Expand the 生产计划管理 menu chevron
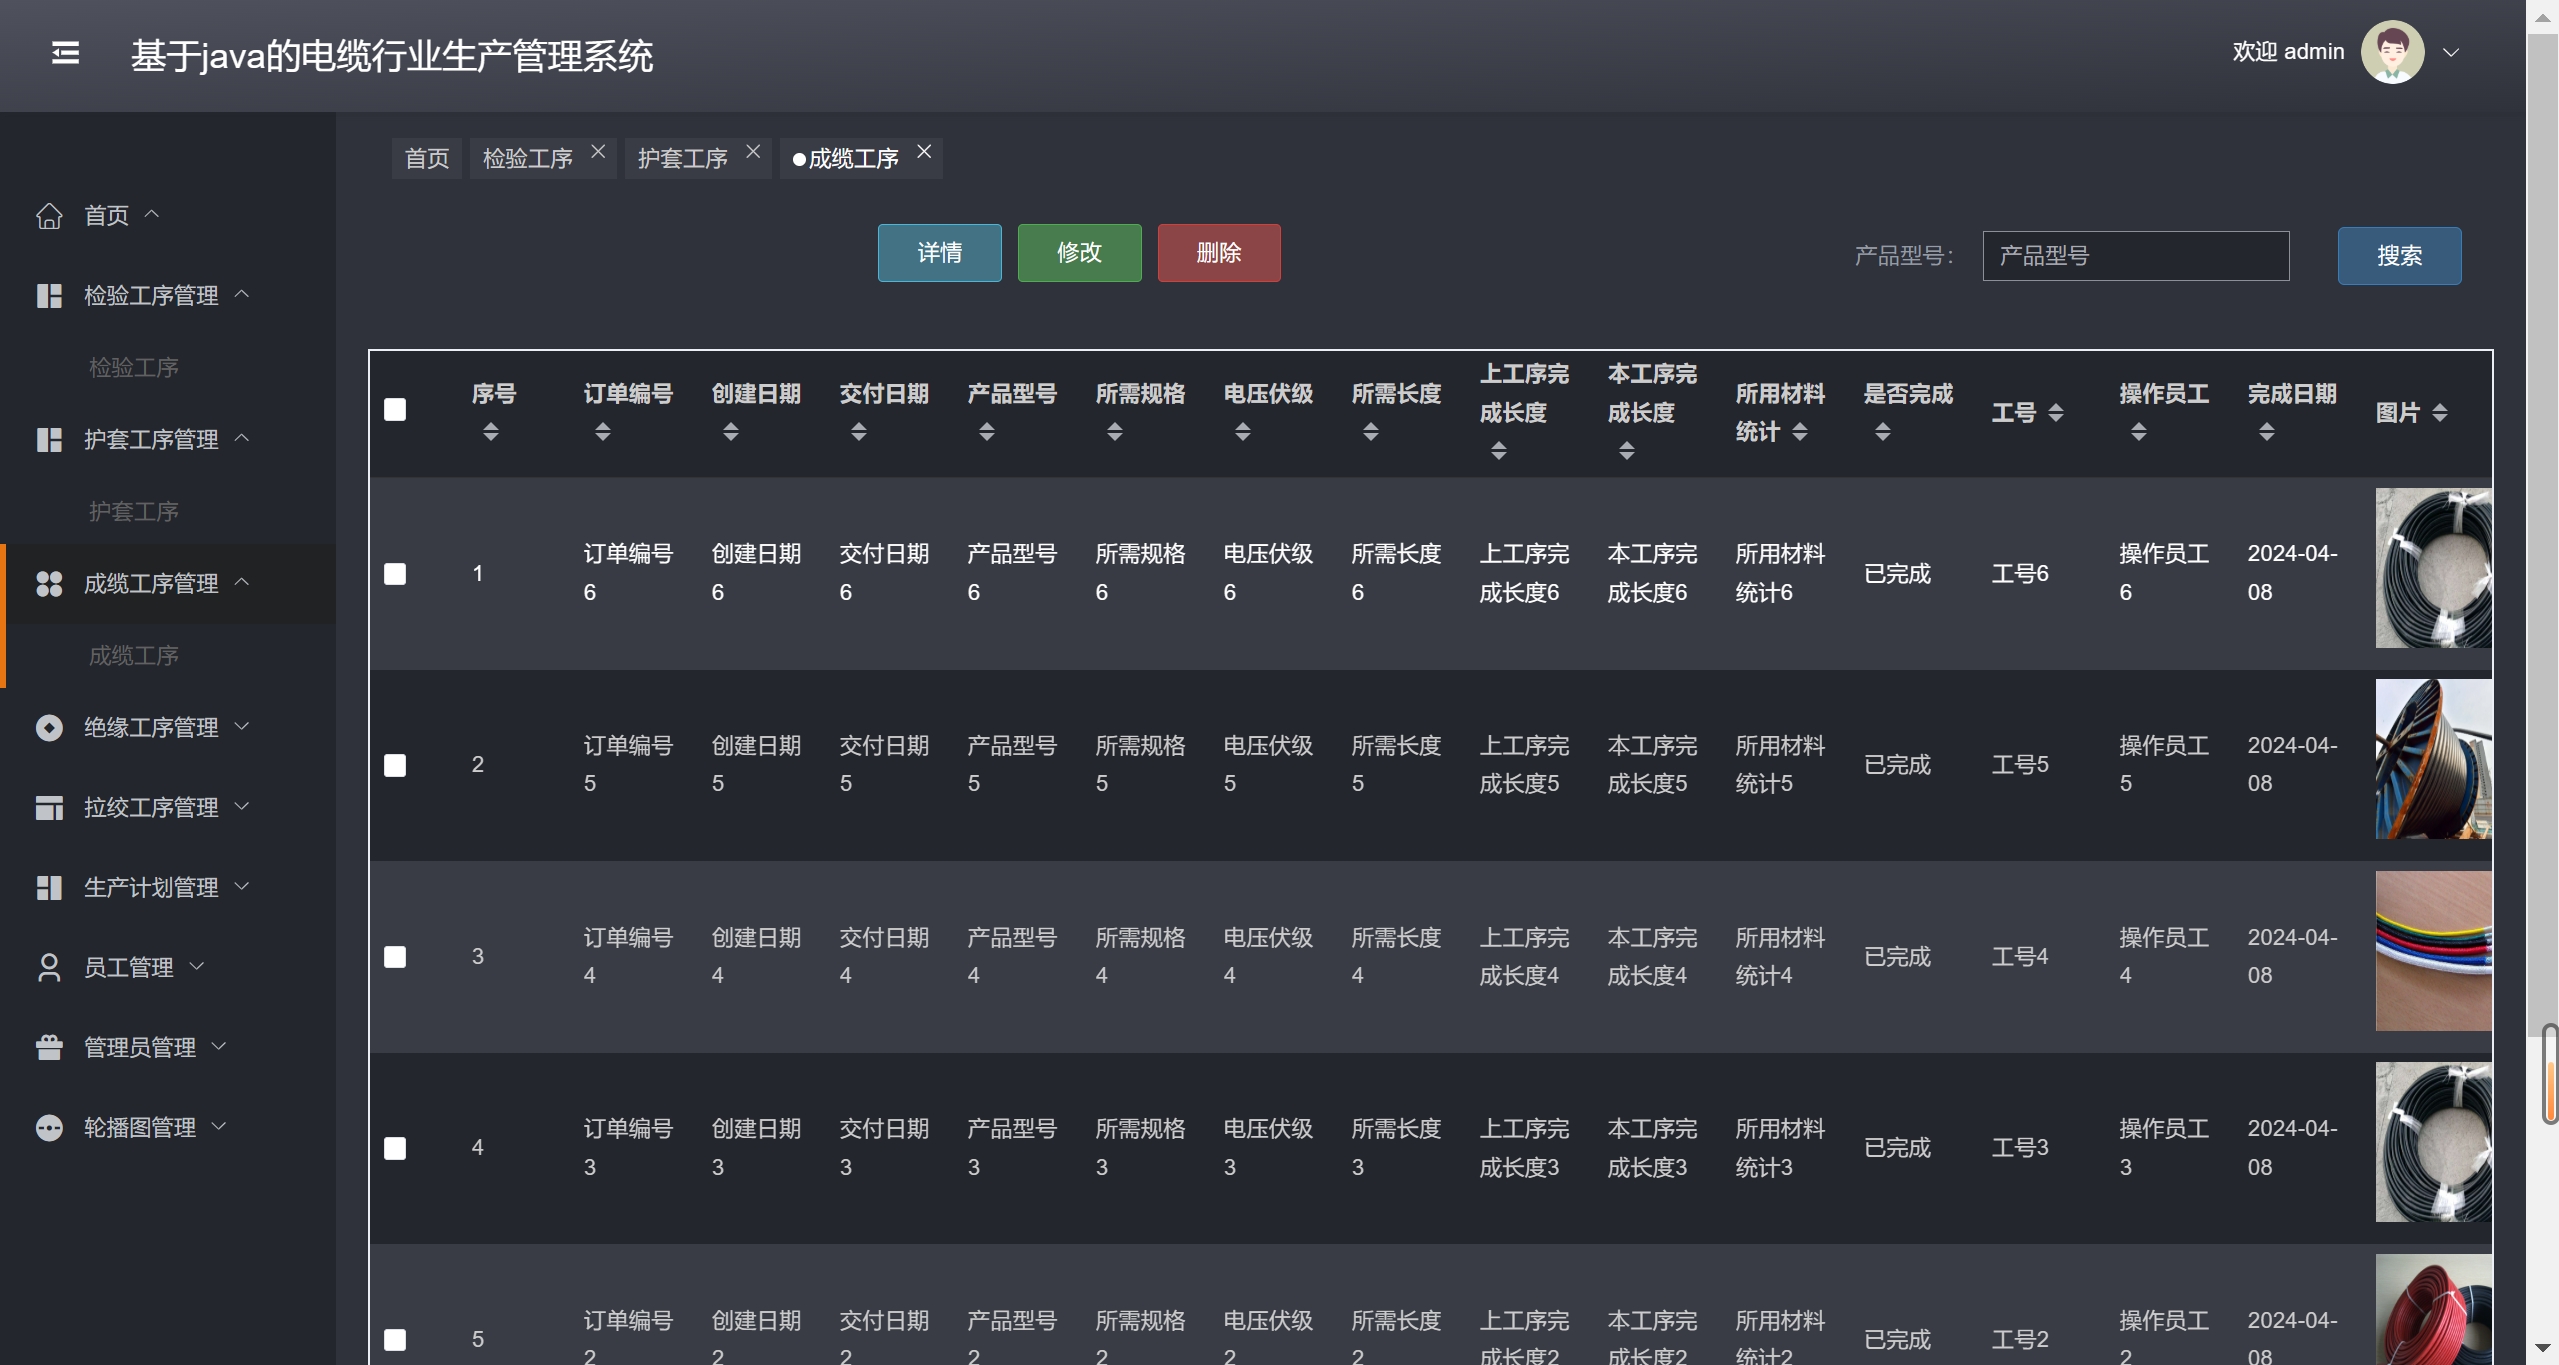 pyautogui.click(x=242, y=885)
